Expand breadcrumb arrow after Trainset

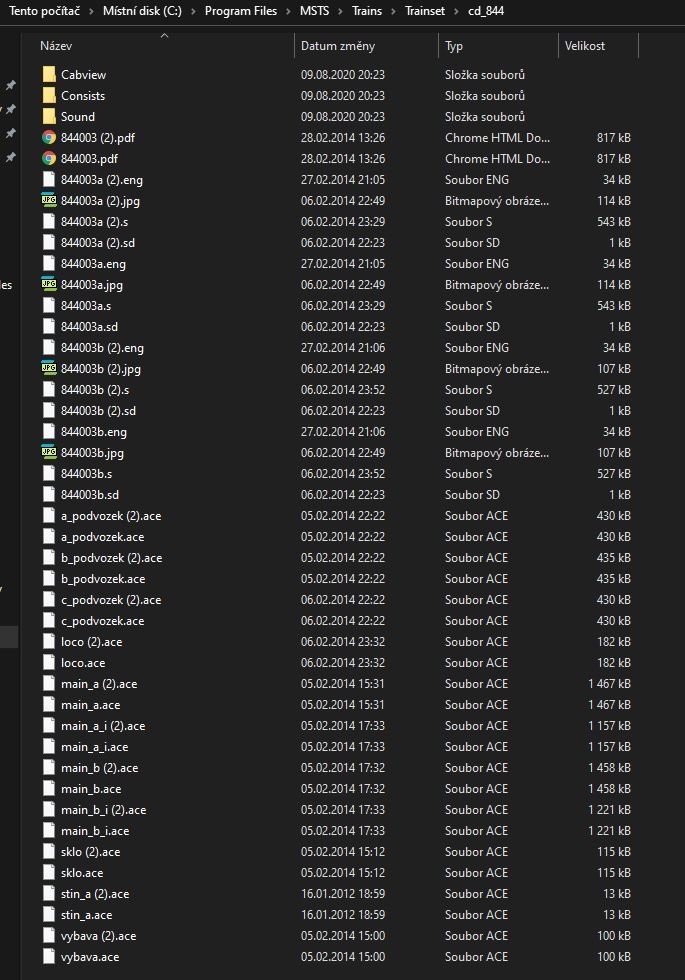click(455, 11)
